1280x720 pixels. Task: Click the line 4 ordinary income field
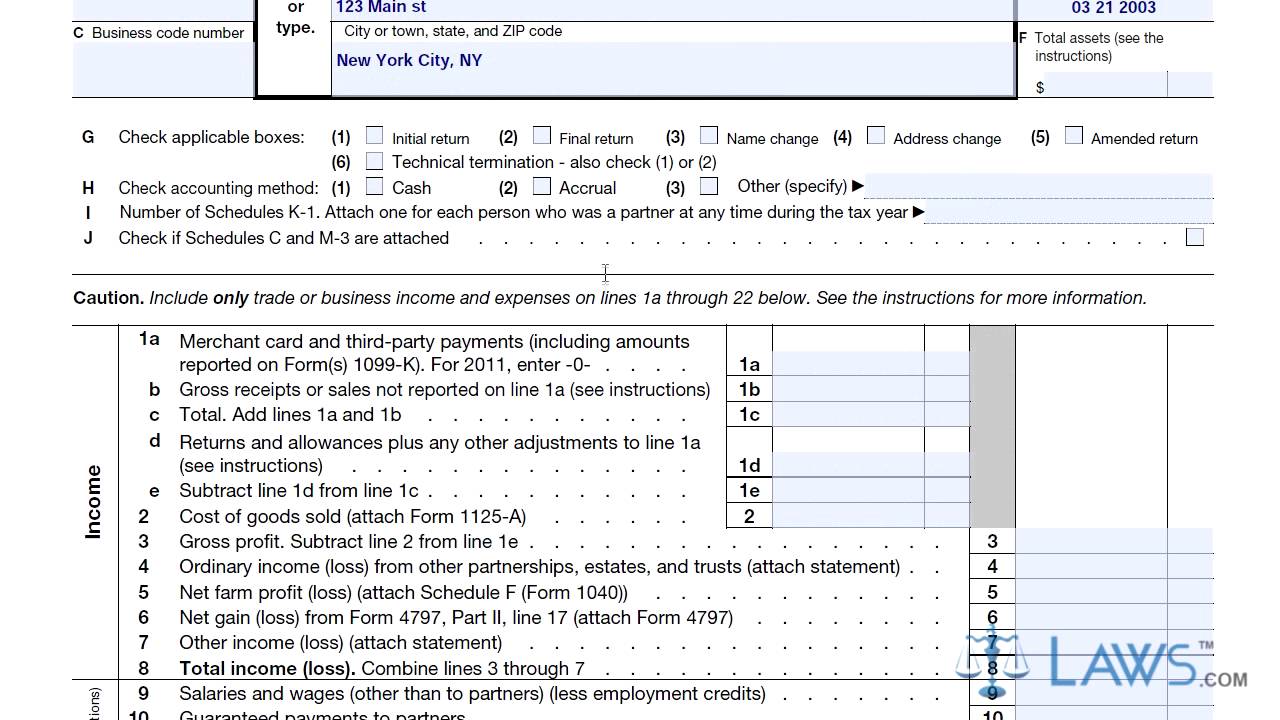pyautogui.click(x=1091, y=566)
